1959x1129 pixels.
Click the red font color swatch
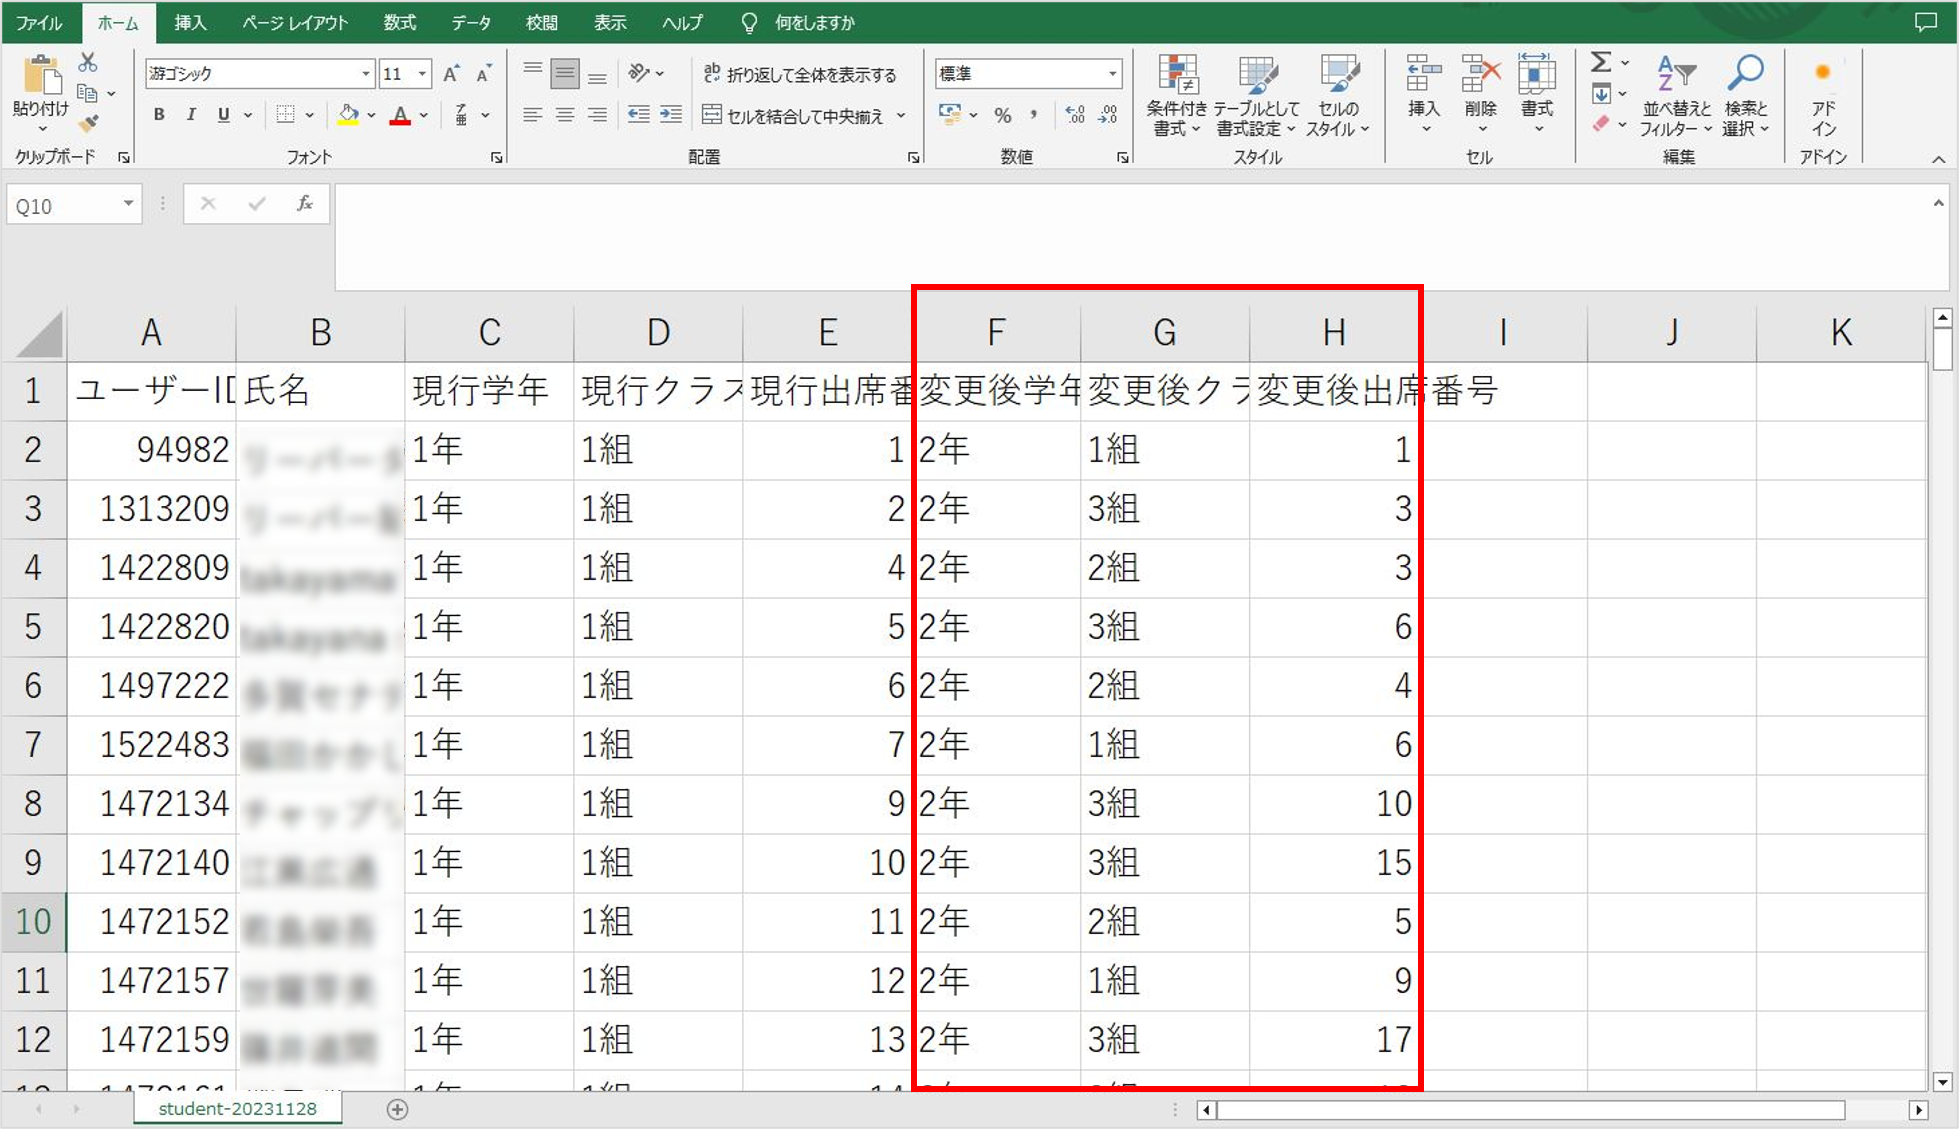(x=400, y=116)
